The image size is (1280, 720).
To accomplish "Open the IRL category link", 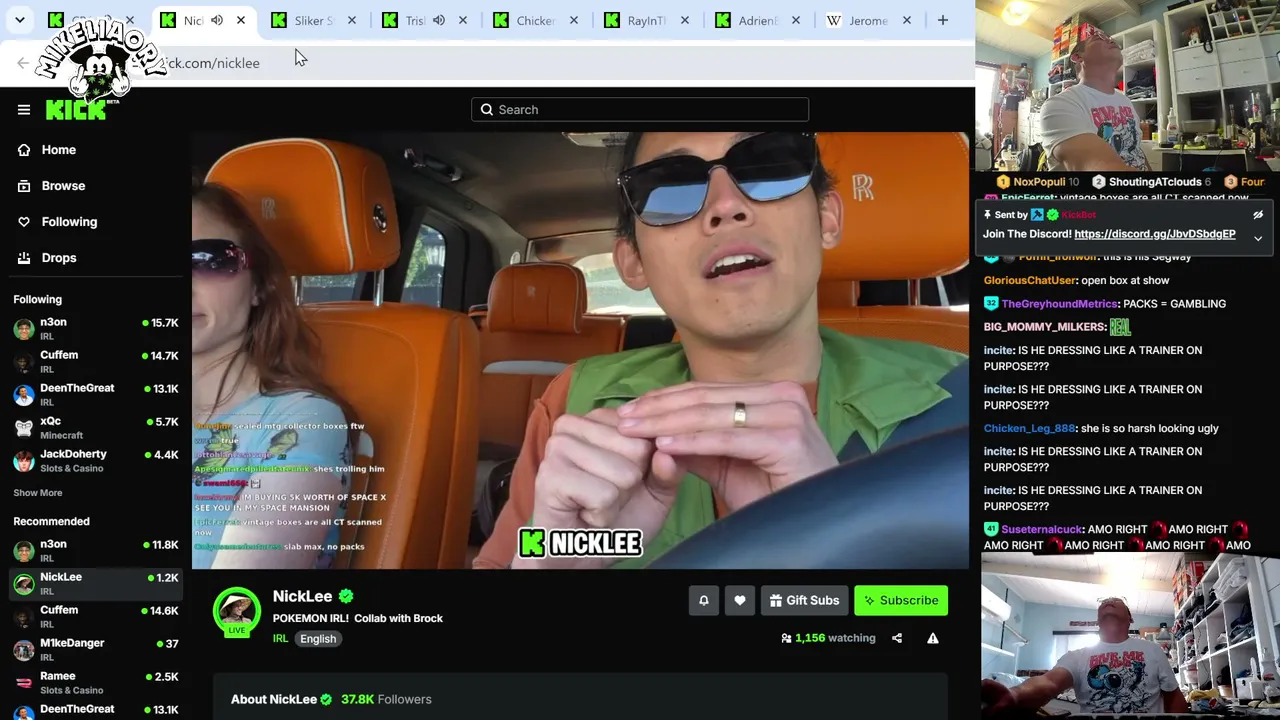I will [281, 639].
